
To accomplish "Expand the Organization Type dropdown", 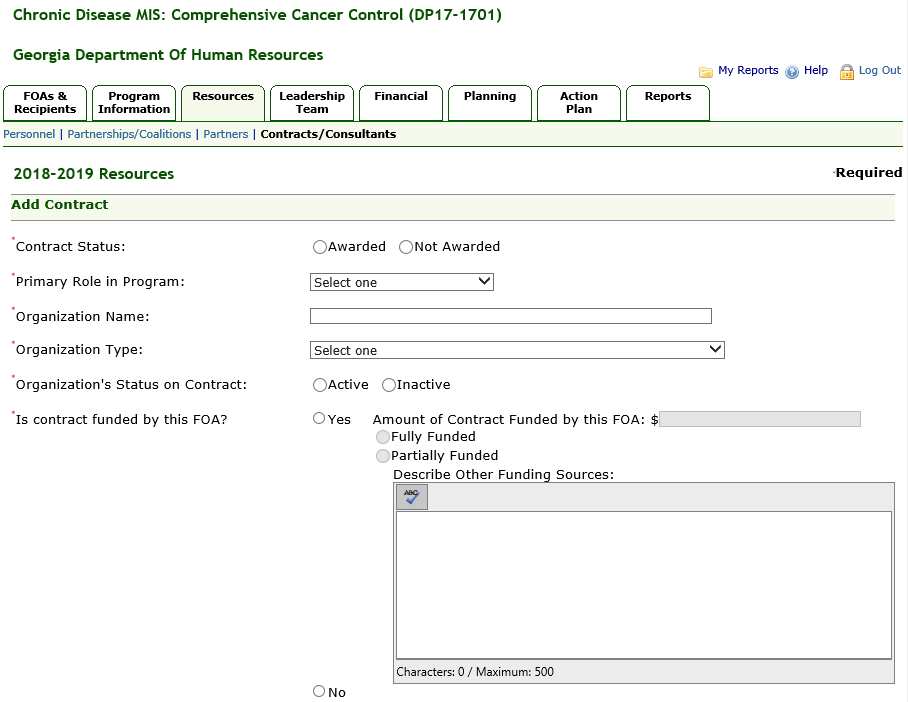I will (x=517, y=350).
